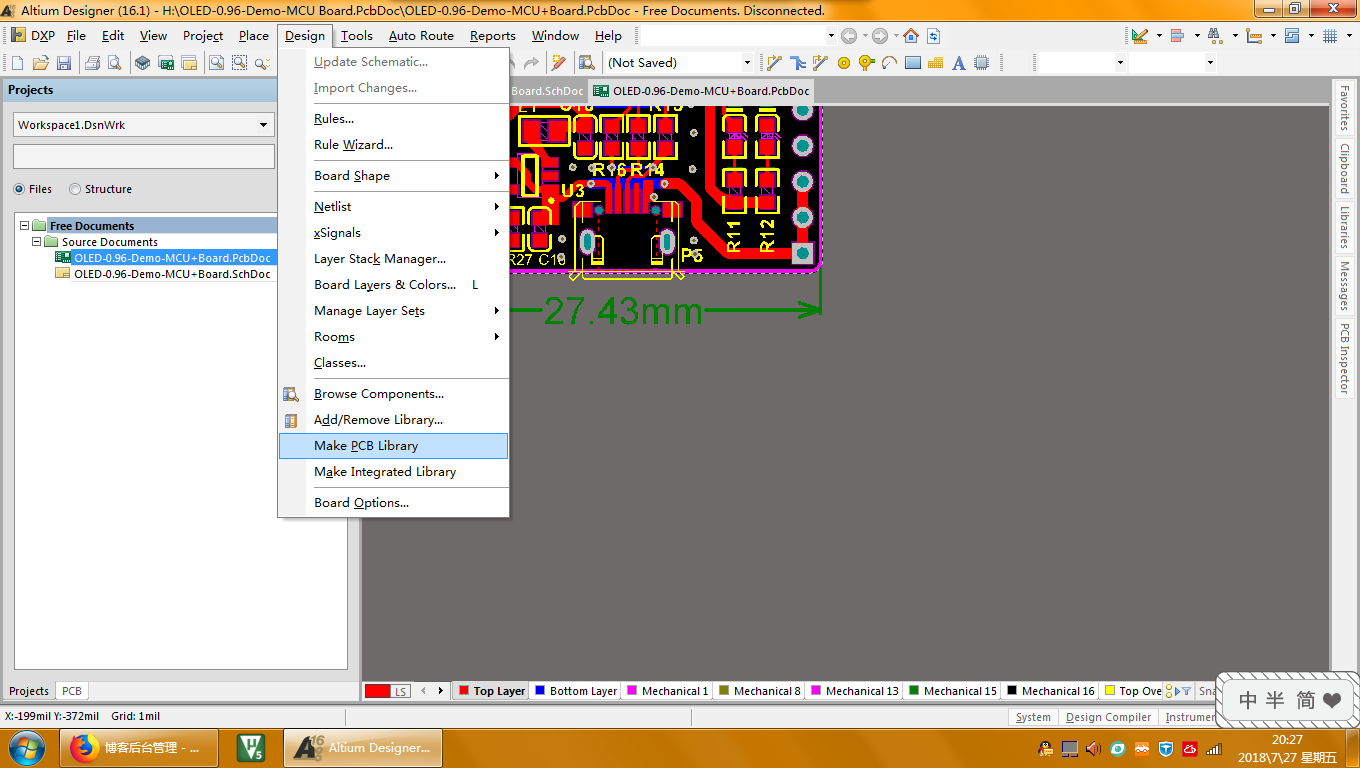Click the Home navigation icon
This screenshot has height=768, width=1360.
[911, 36]
